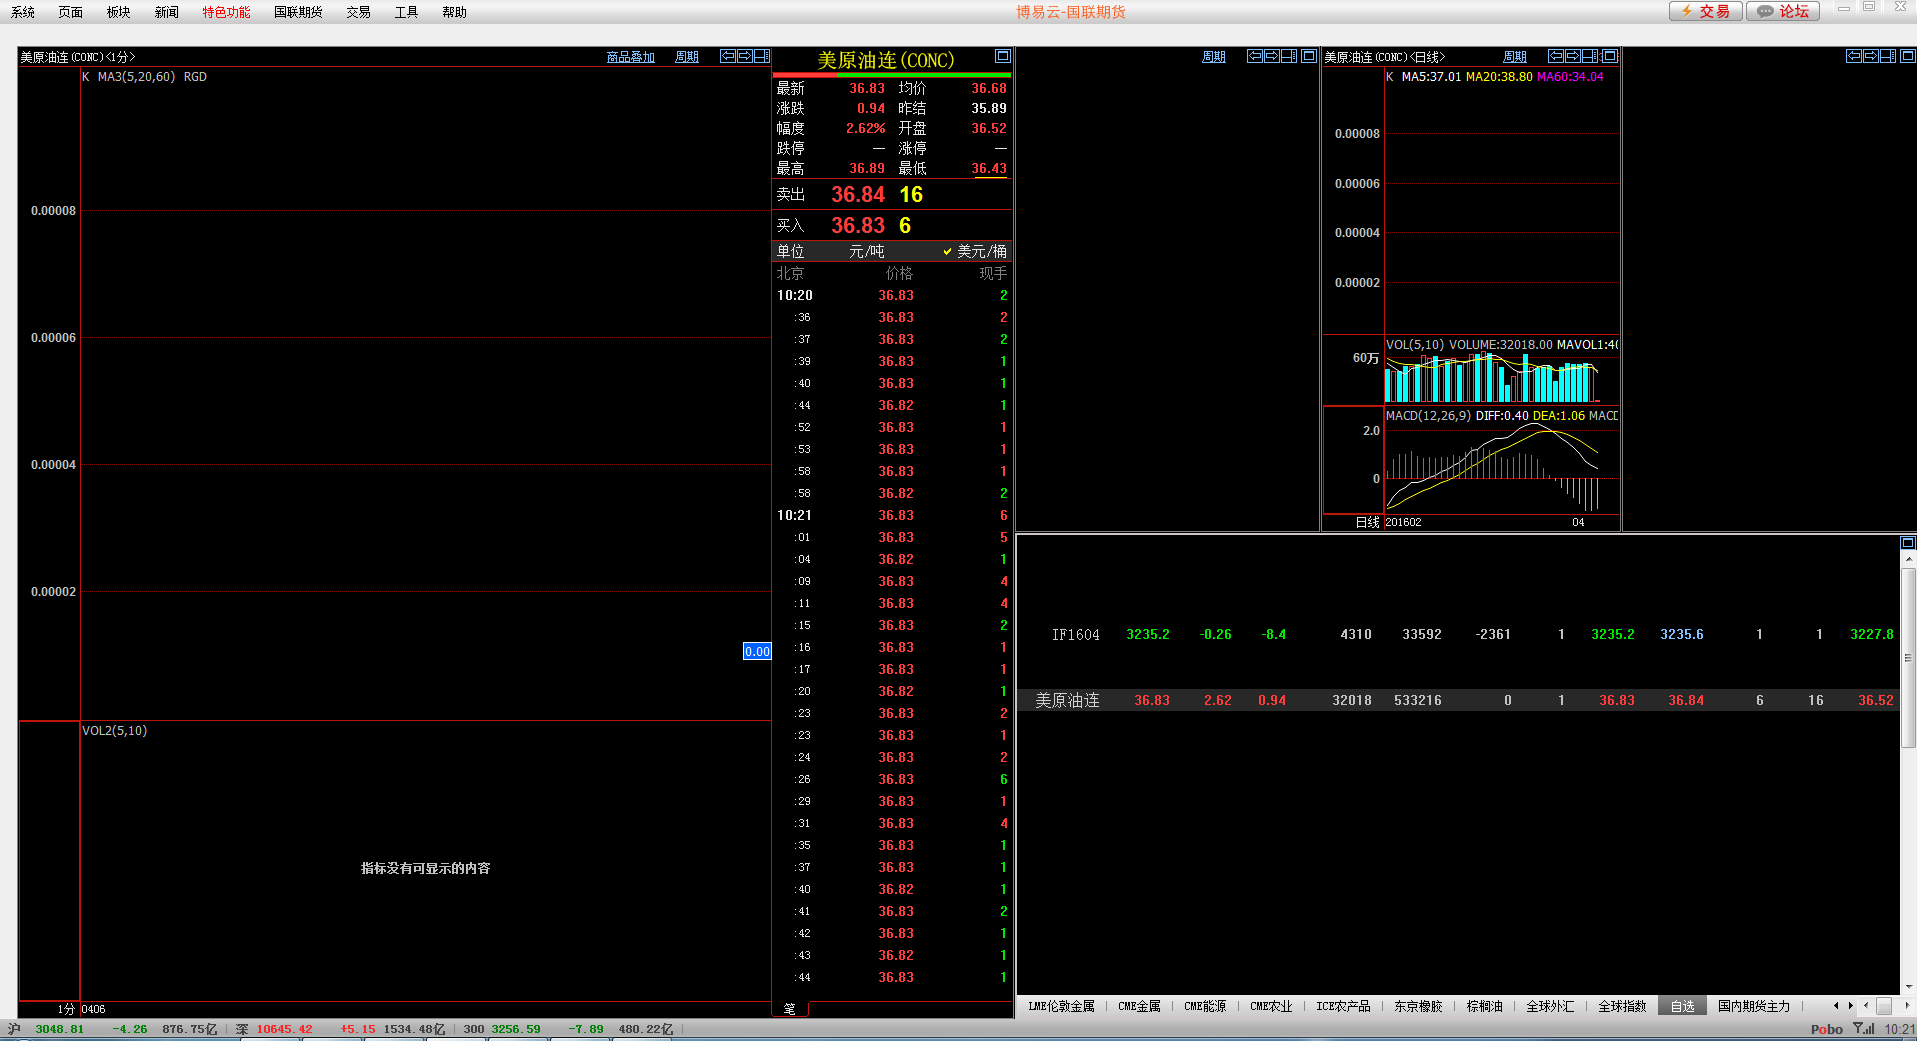The width and height of the screenshot is (1917, 1041).
Task: Click split-panel layout icon in 1-minute chart header
Action: pos(762,56)
